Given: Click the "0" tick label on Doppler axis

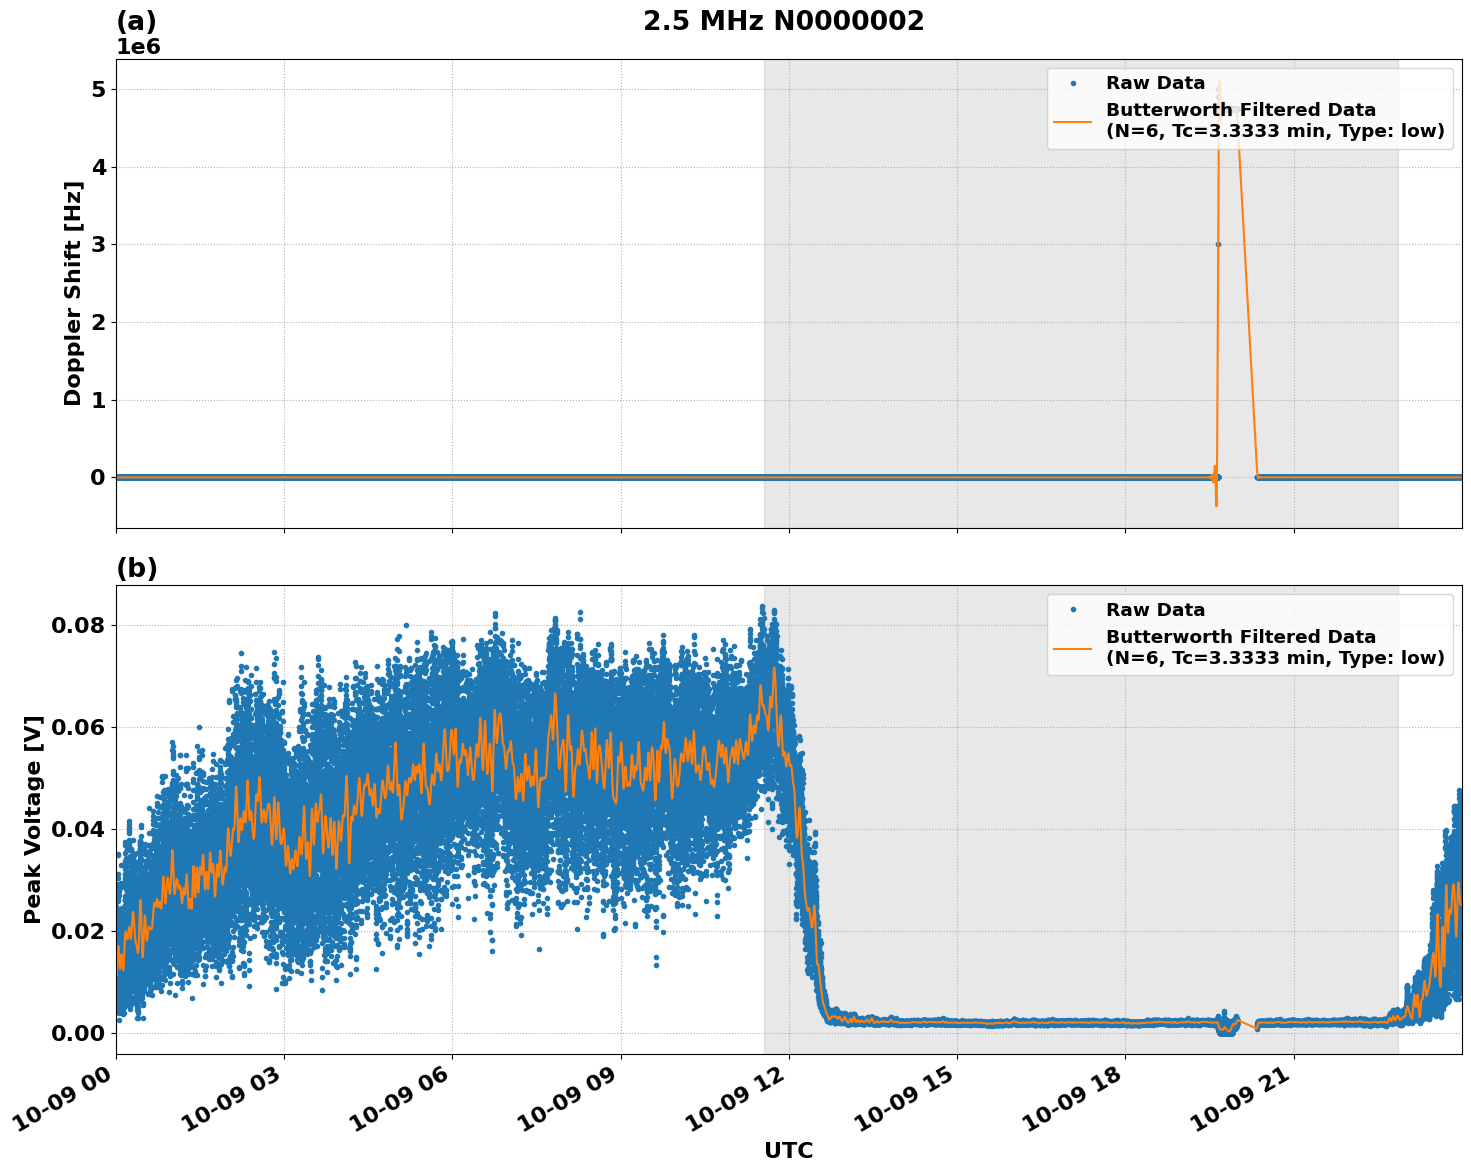Looking at the screenshot, I should [98, 477].
